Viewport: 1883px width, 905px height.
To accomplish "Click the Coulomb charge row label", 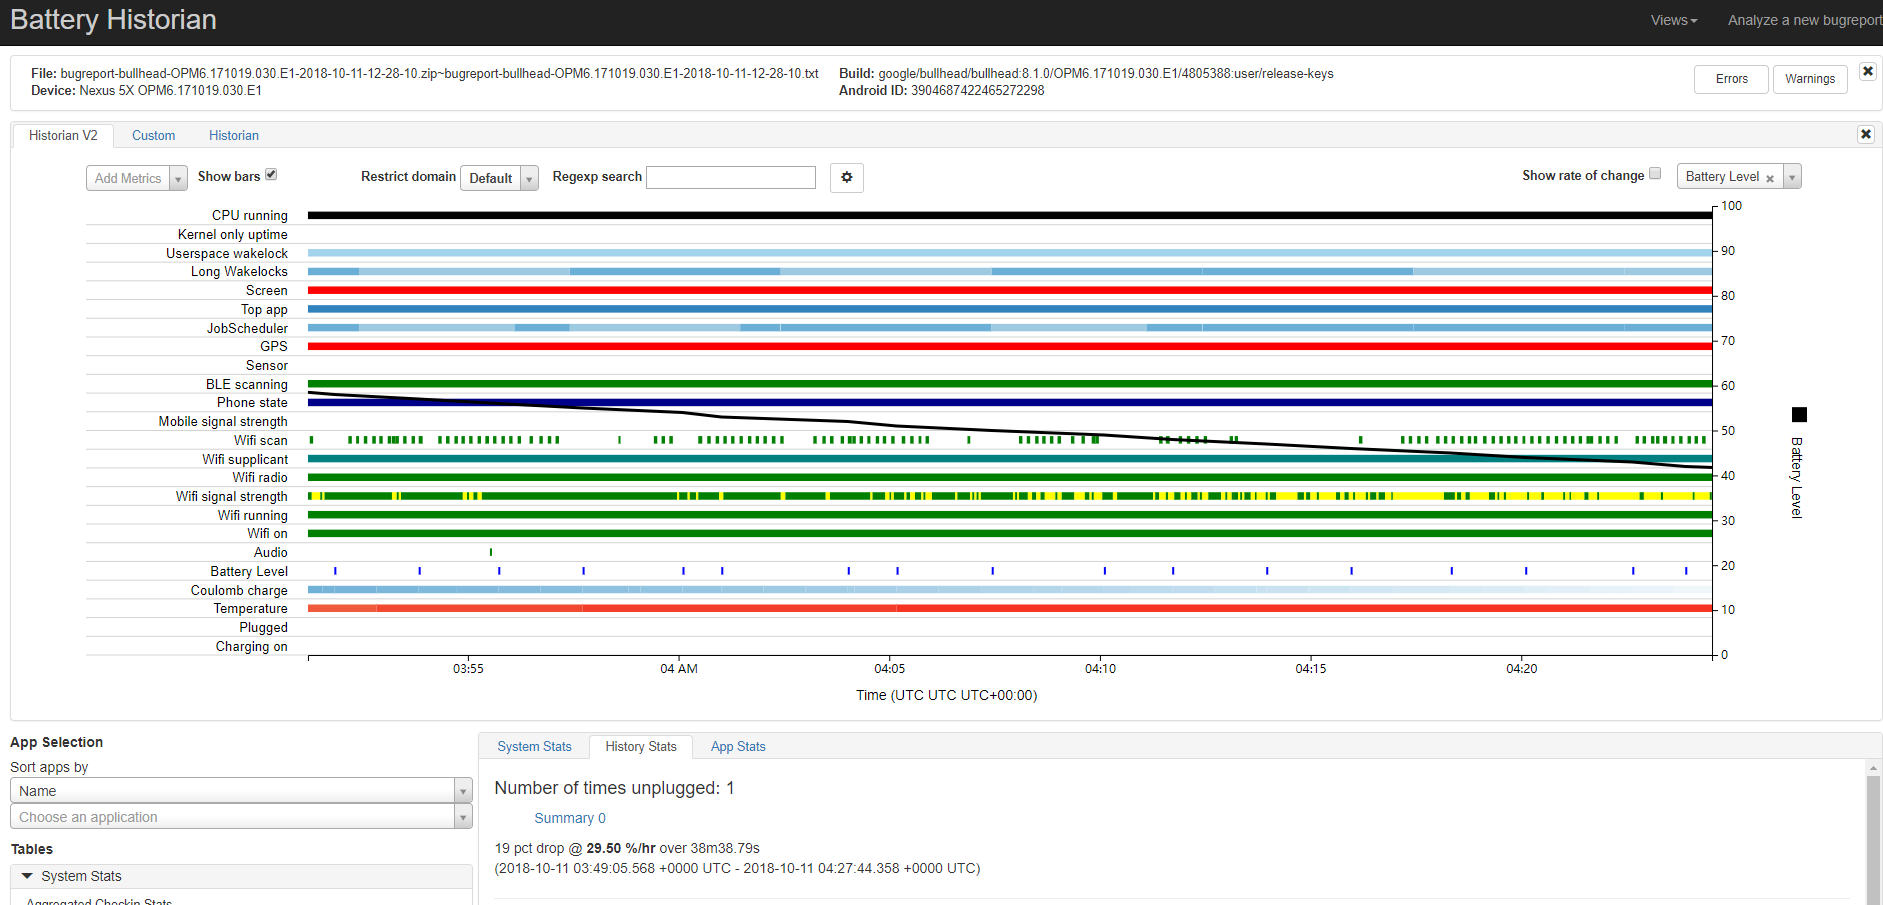I will [x=239, y=590].
